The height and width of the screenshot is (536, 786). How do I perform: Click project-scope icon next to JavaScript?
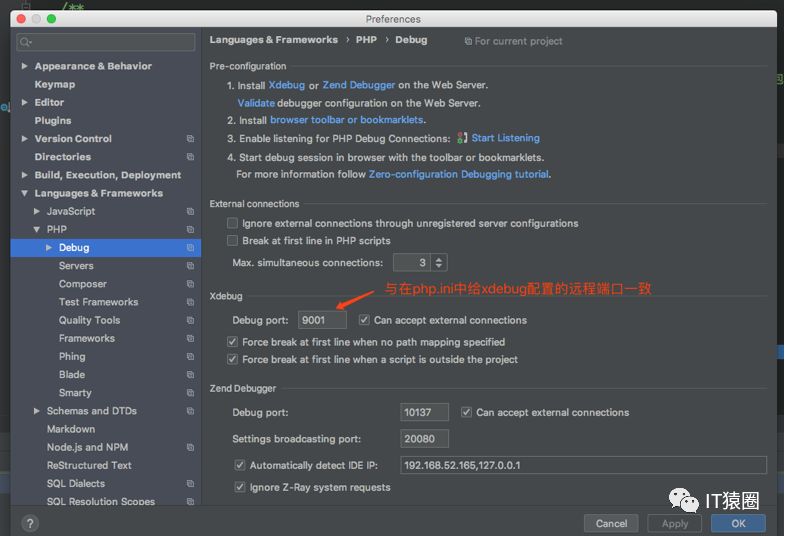[x=190, y=212]
